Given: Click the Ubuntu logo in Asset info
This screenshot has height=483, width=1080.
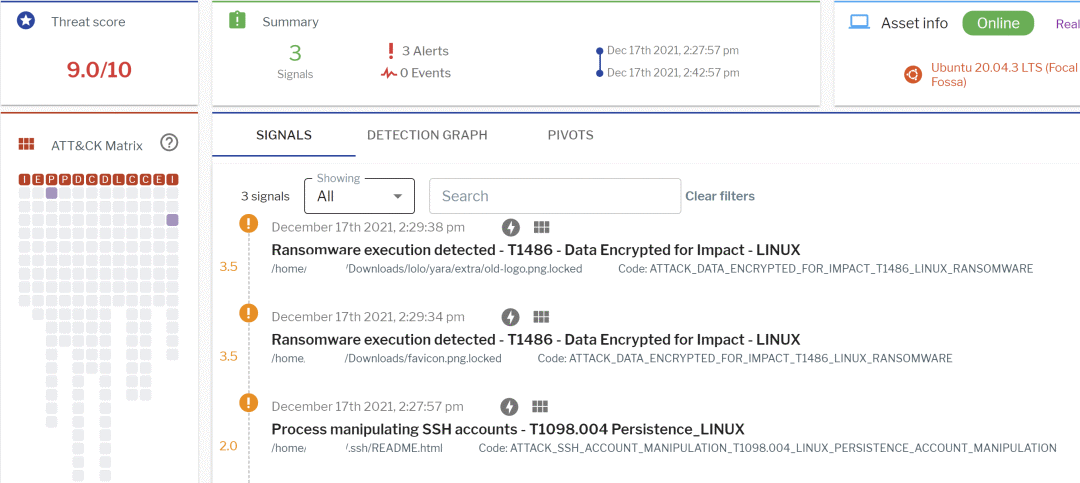Looking at the screenshot, I should point(912,75).
